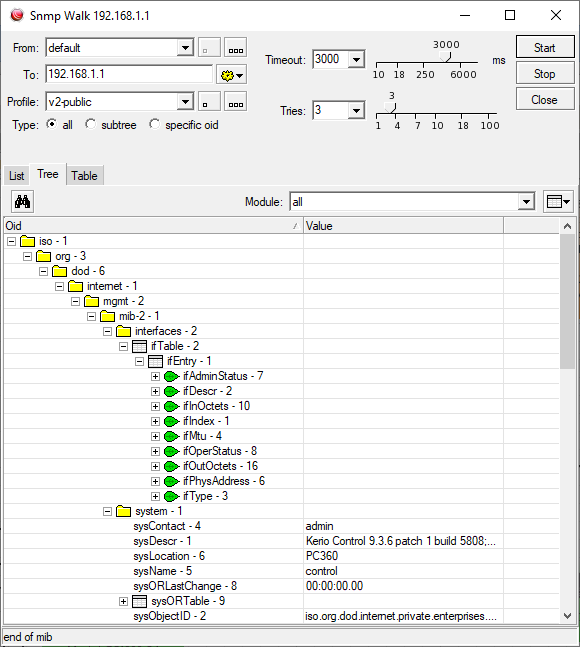Open the table view options icon
Screen dimensions: 580x647
coord(558,202)
